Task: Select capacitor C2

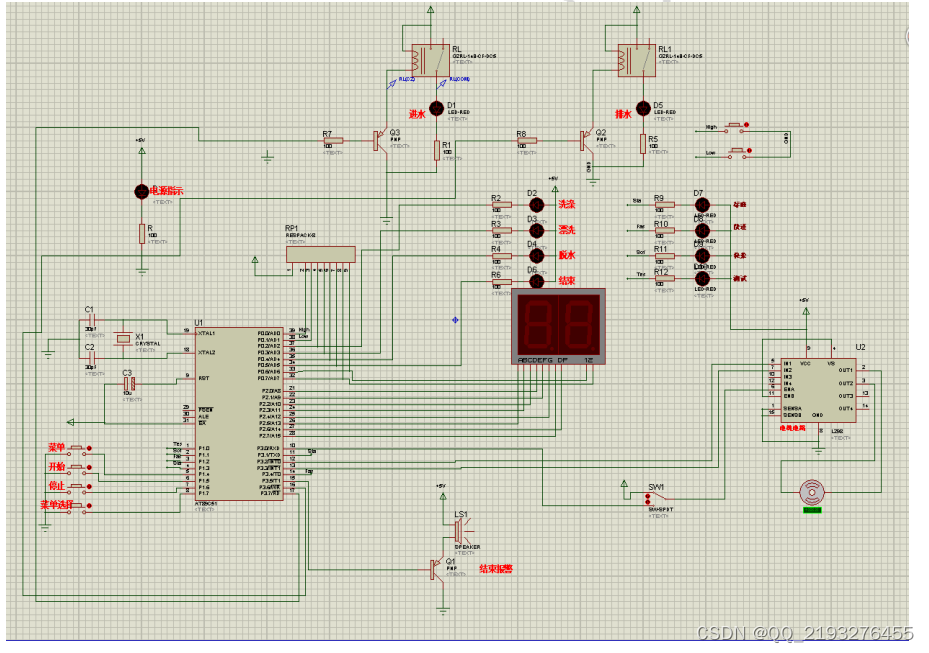Action: (x=91, y=358)
